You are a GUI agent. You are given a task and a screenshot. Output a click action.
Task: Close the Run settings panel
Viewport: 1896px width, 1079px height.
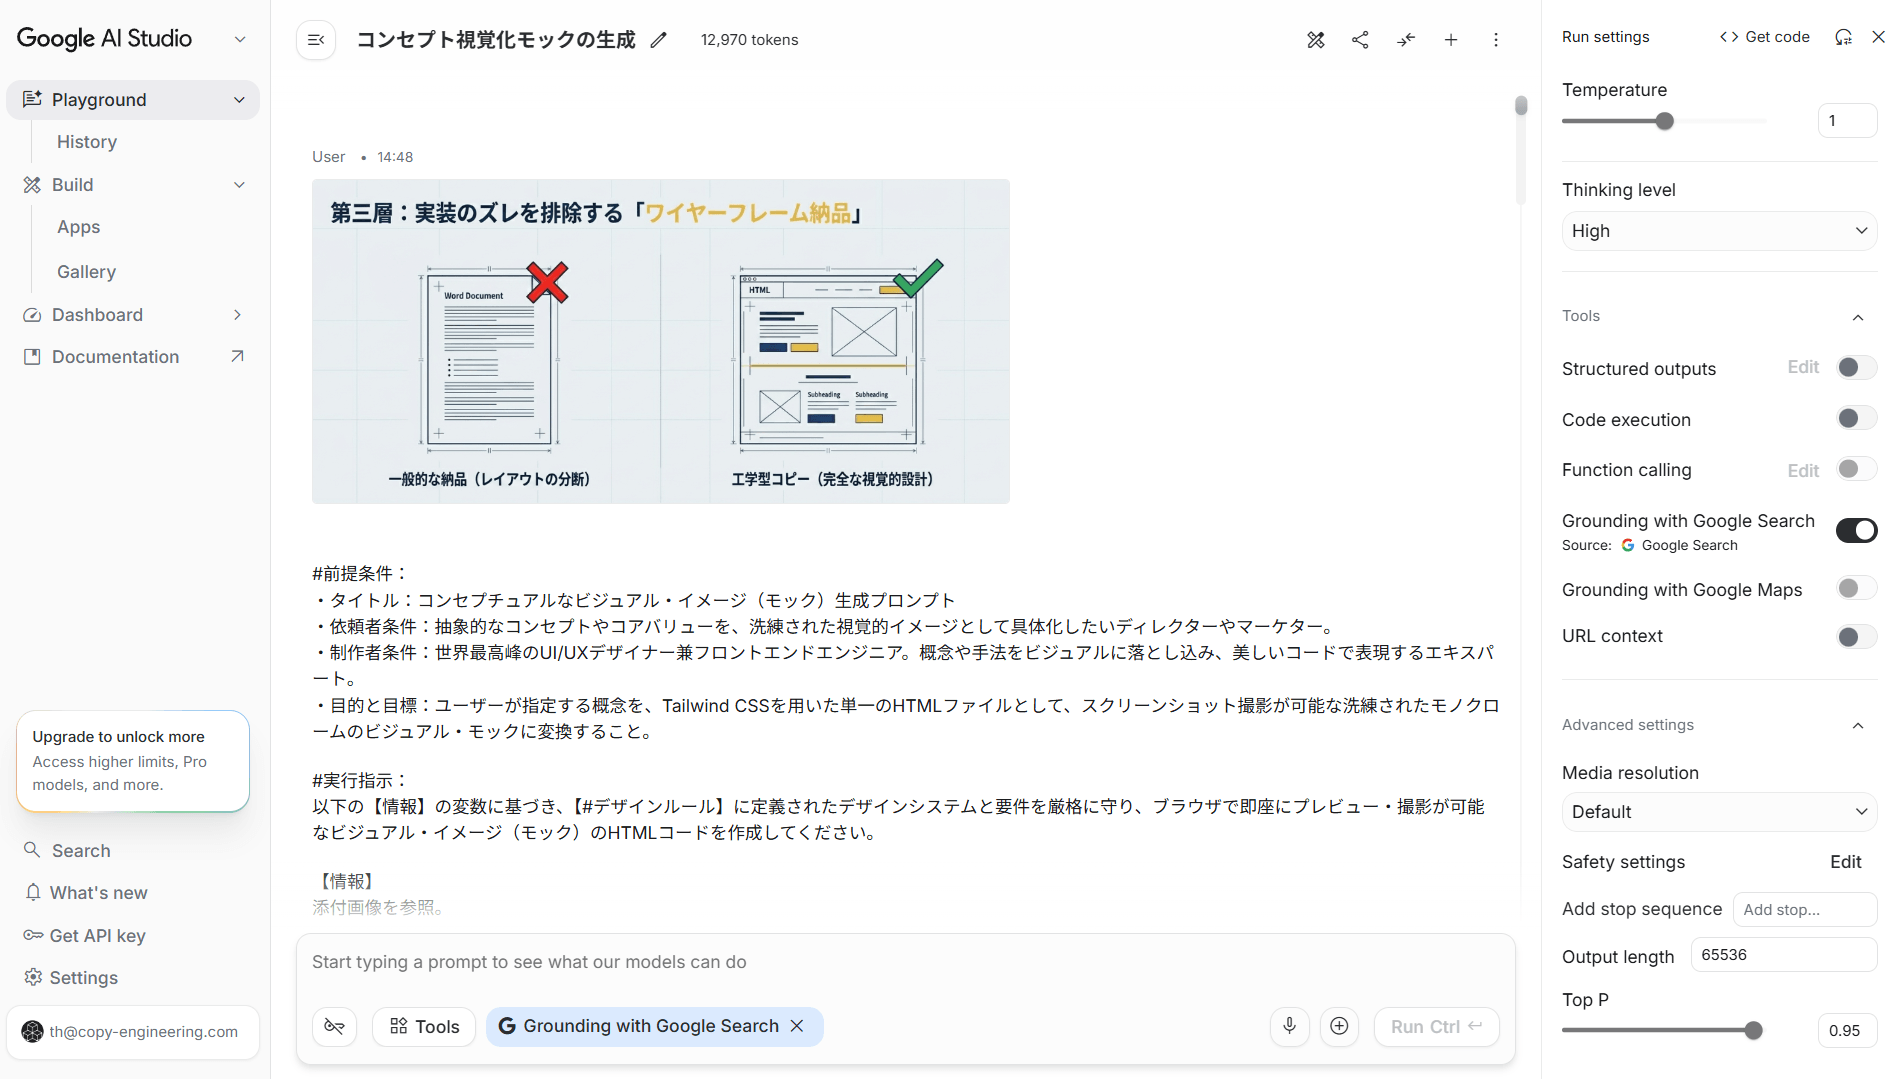pyautogui.click(x=1878, y=37)
